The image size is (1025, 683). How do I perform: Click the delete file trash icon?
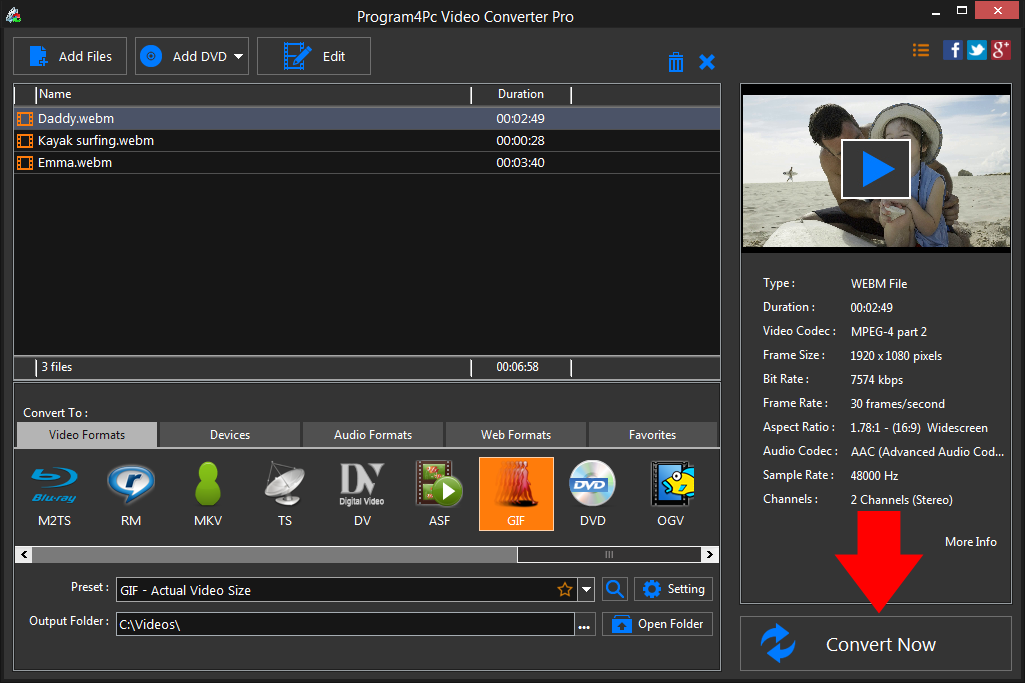(676, 61)
